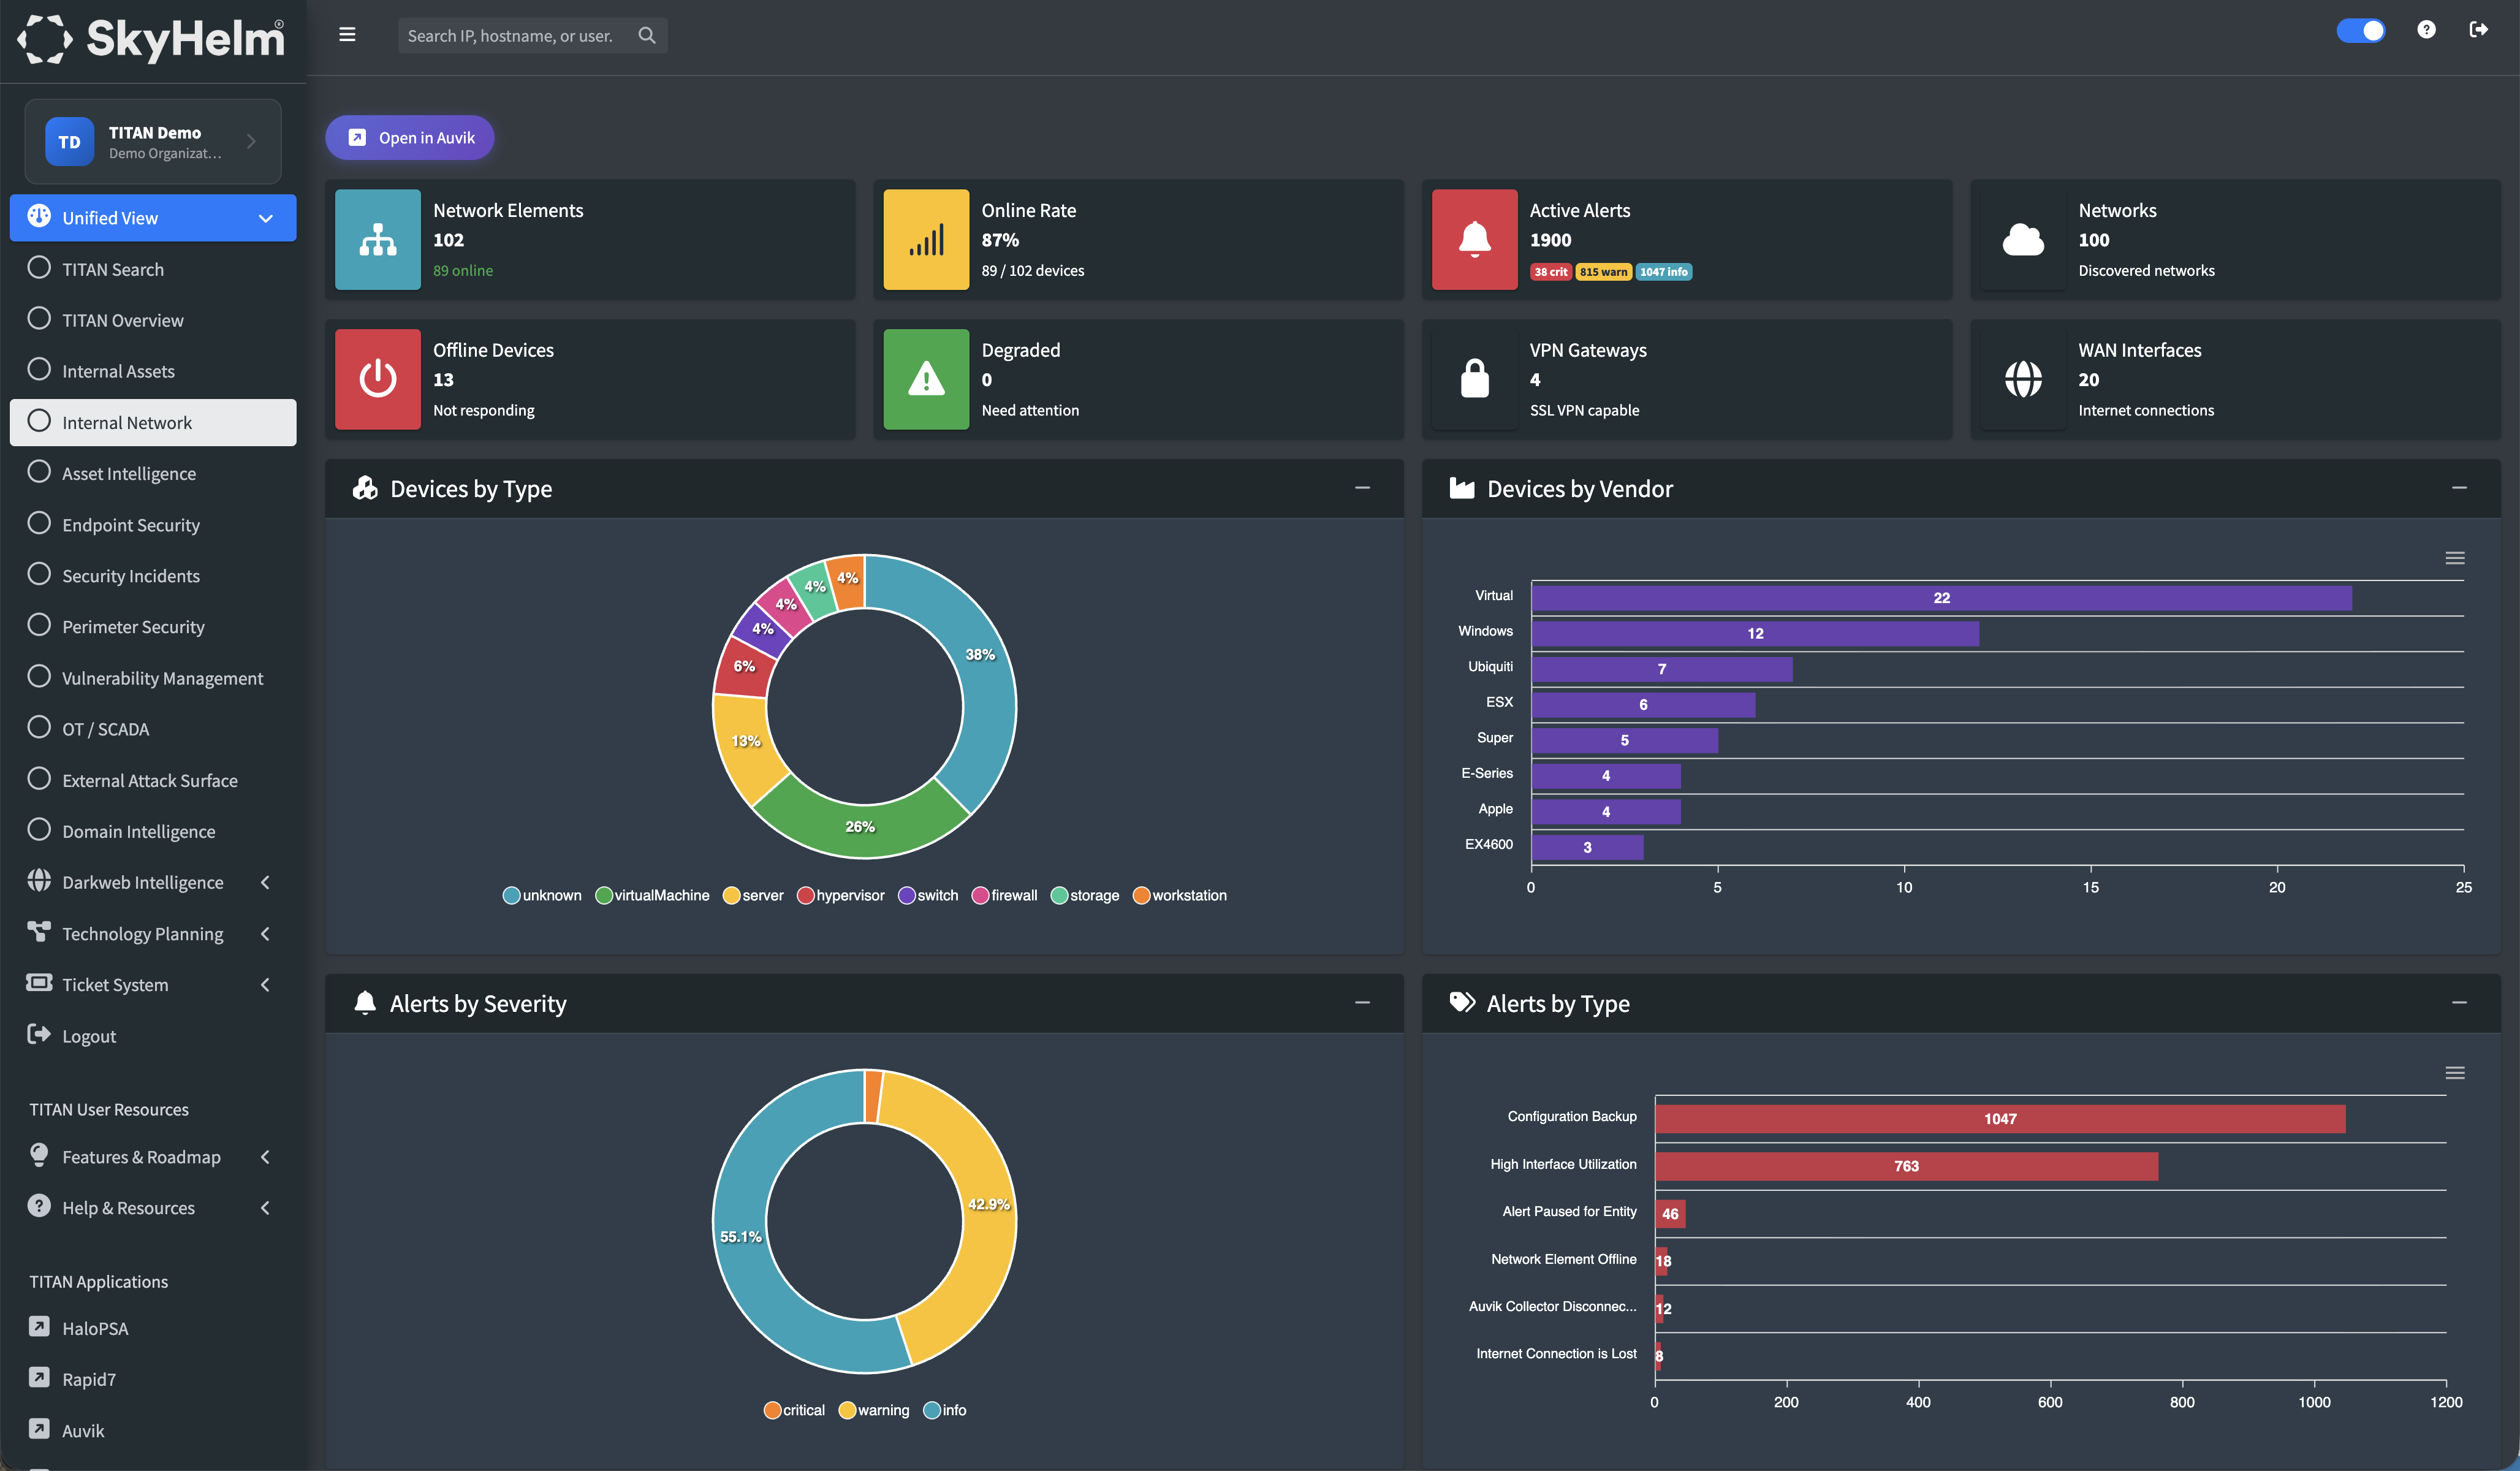Image resolution: width=2520 pixels, height=1471 pixels.
Task: Open Alerts by Type chart menu icon
Action: tap(2454, 1073)
